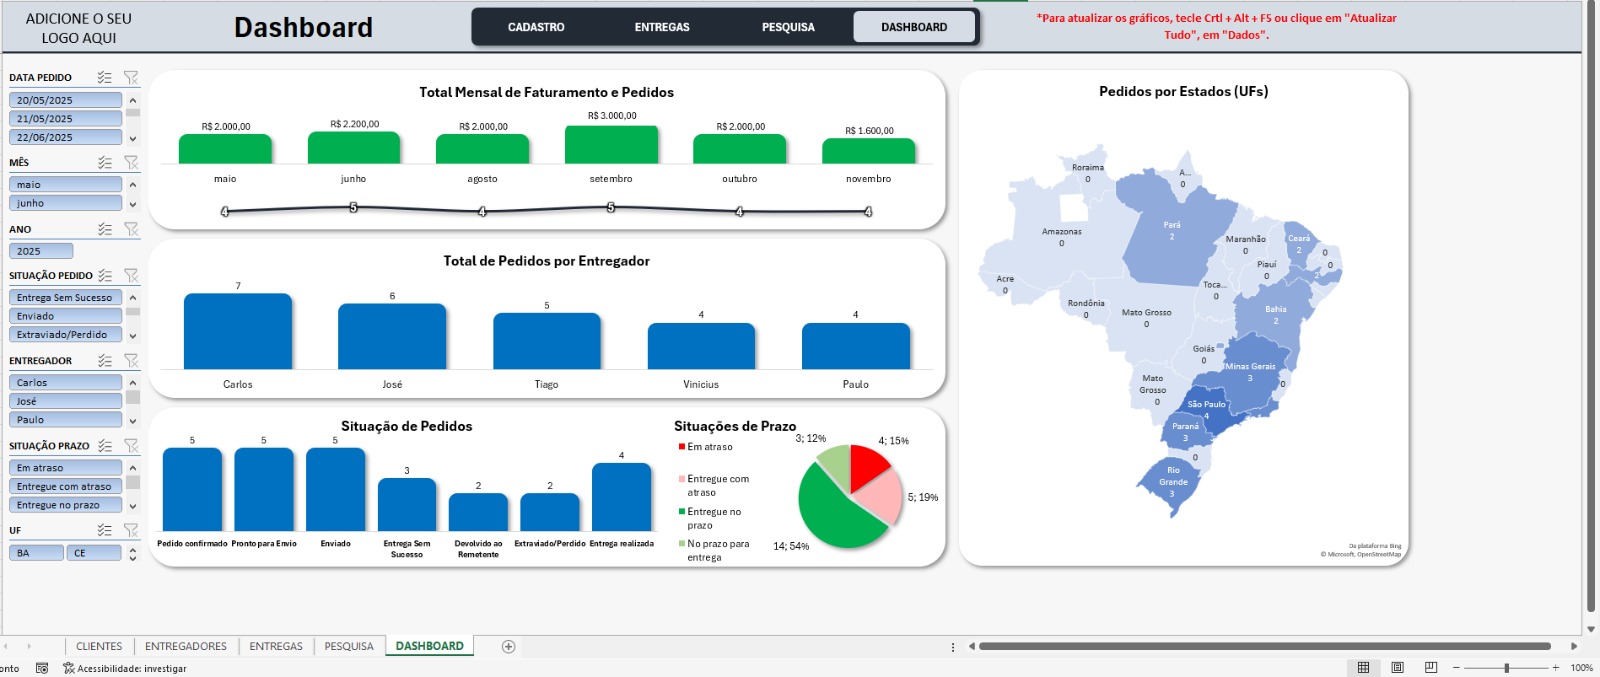Toggle multi-select on ANO slicer
This screenshot has height=677, width=1600.
click(x=104, y=229)
